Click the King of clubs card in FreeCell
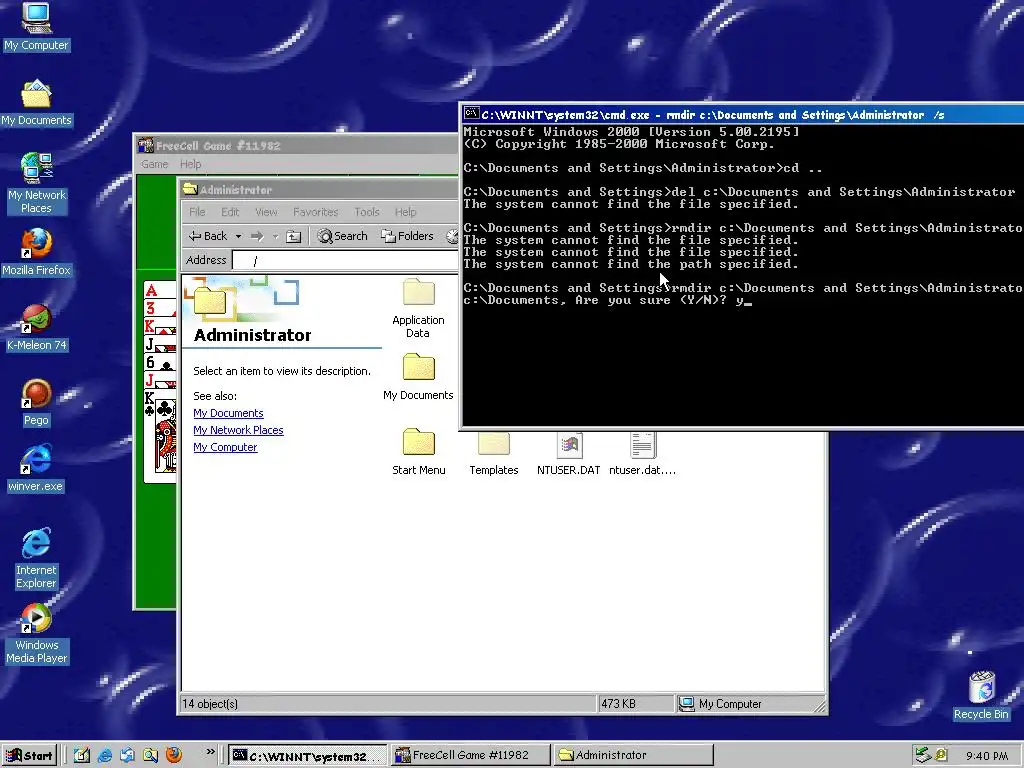This screenshot has width=1024, height=768. 161,435
